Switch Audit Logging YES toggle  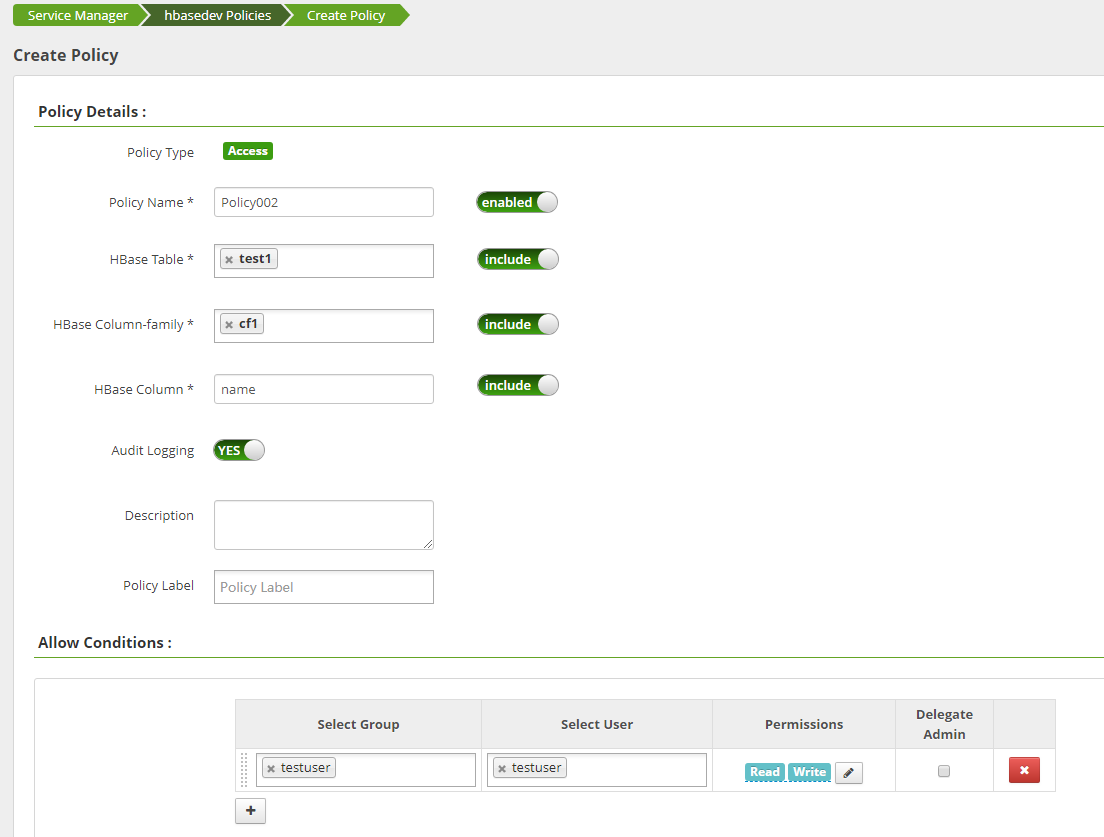click(239, 451)
